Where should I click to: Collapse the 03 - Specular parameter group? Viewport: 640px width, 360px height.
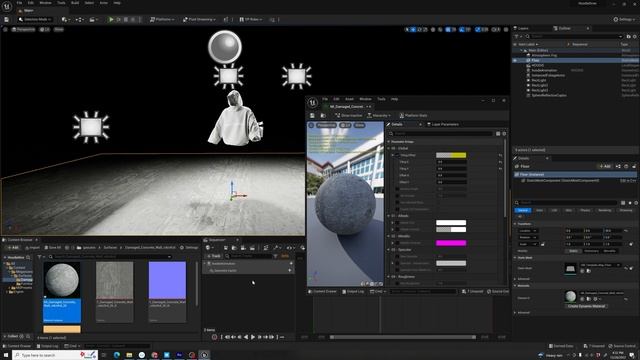click(x=389, y=249)
